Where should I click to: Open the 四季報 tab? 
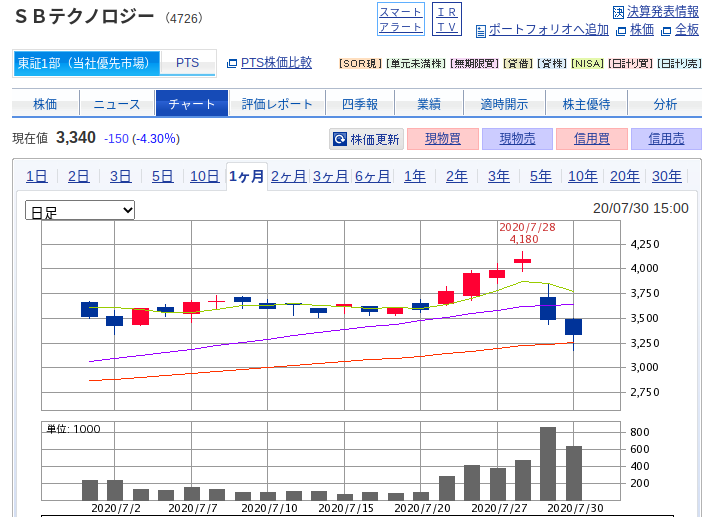tap(360, 104)
